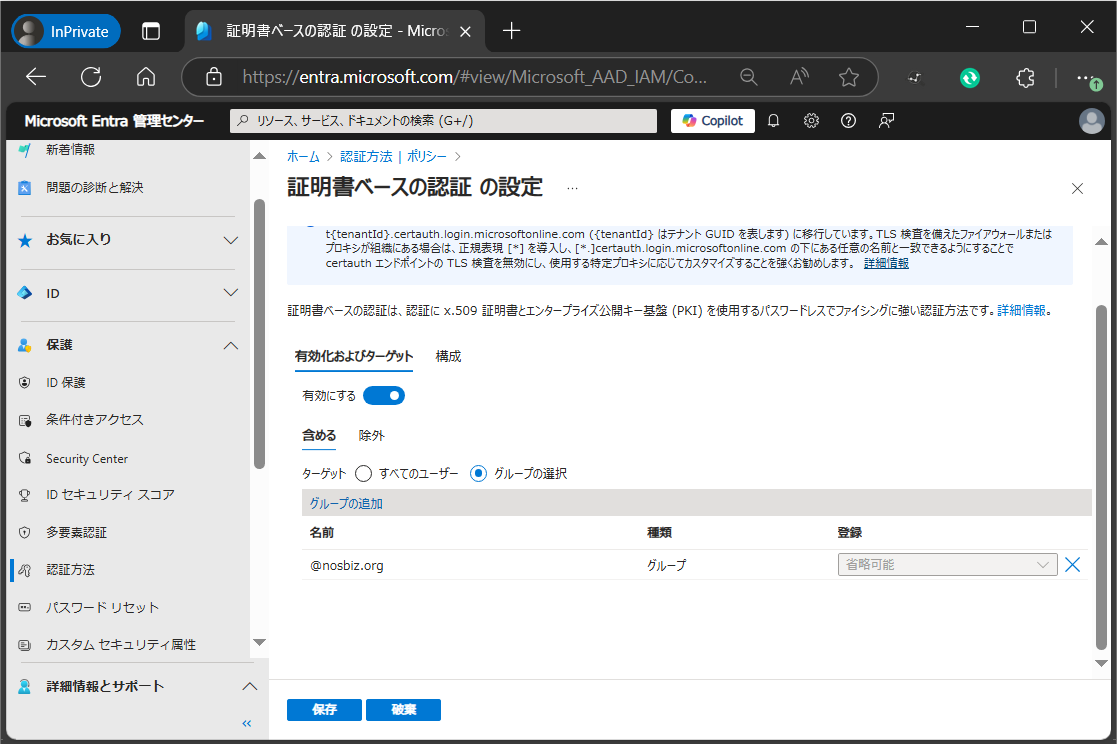Viewport: 1117px width, 744px height.
Task: Click the グループの追加 link
Action: 346,503
